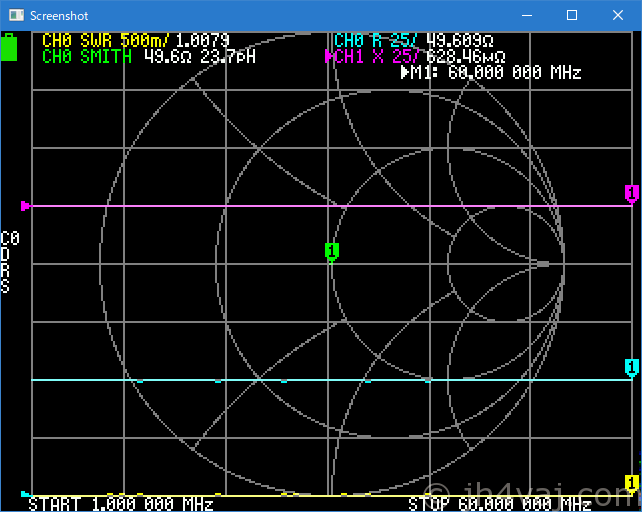
Task: Click the magenta reference position arrow at left
Action: [x=25, y=206]
